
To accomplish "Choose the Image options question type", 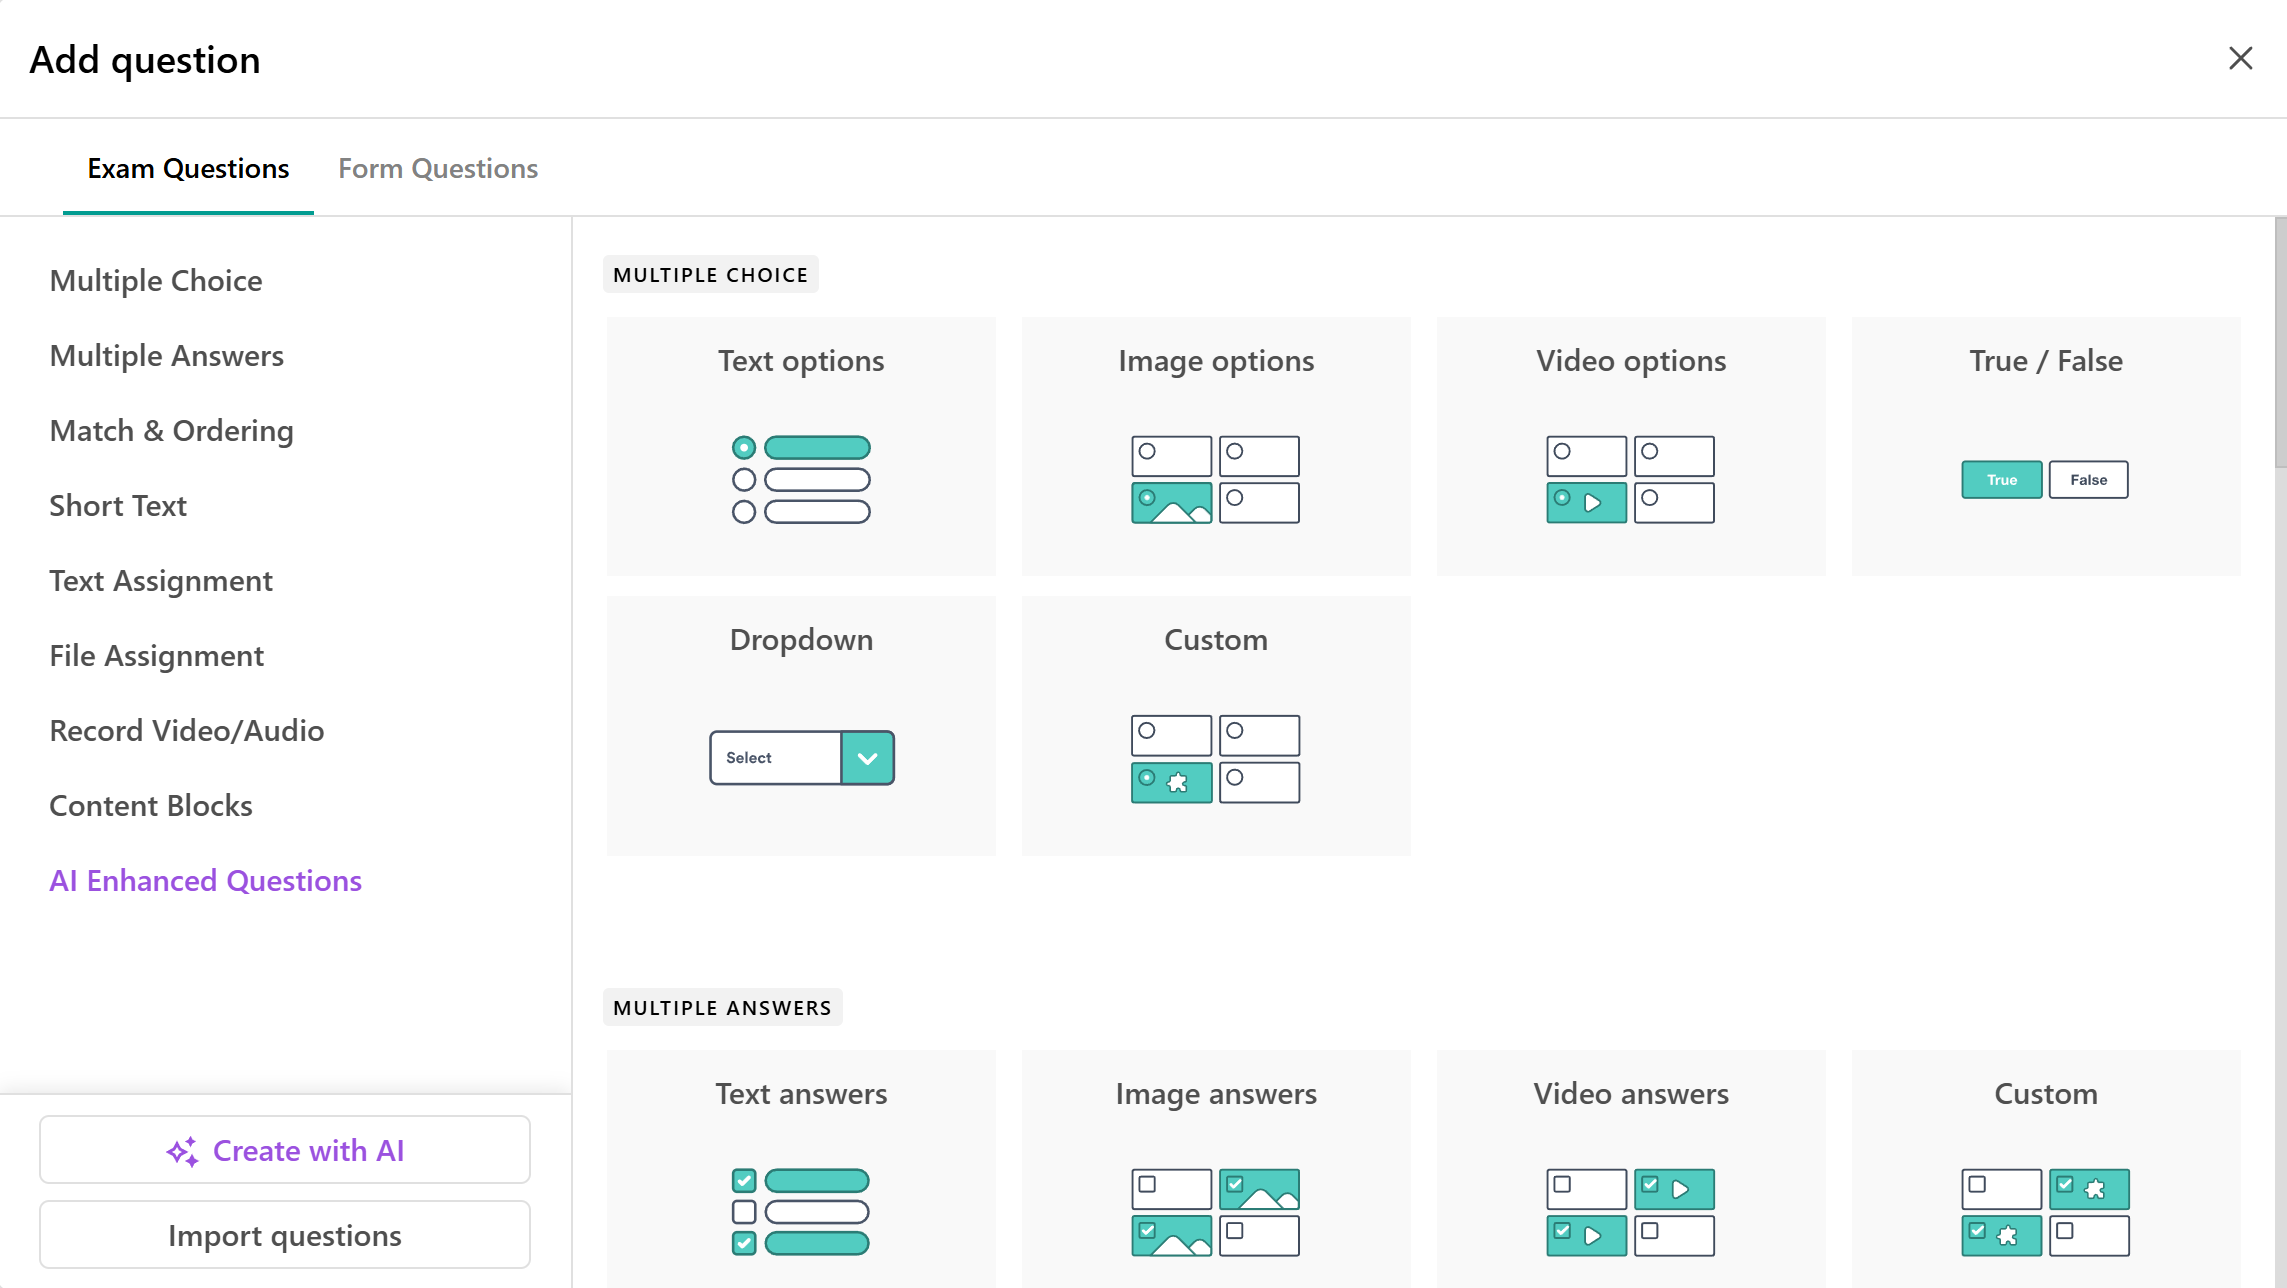I will pyautogui.click(x=1215, y=446).
